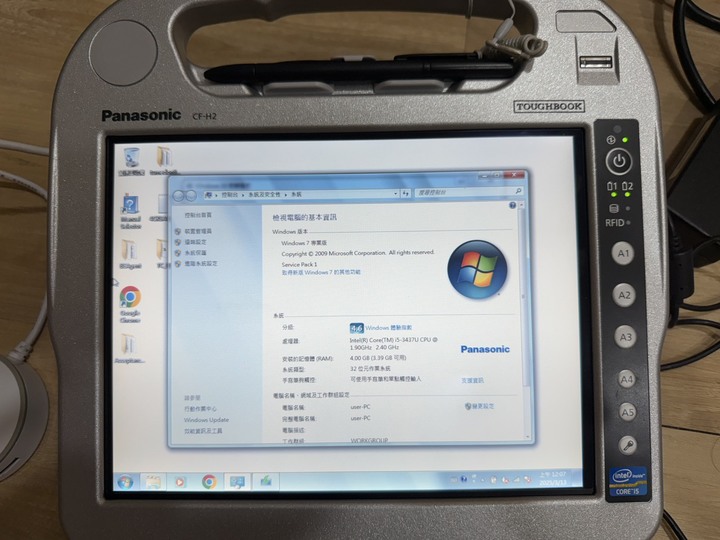Select the processor text 'Intel(R) Core(TM) i5-3437U CPU'
The width and height of the screenshot is (720, 540).
click(x=390, y=340)
